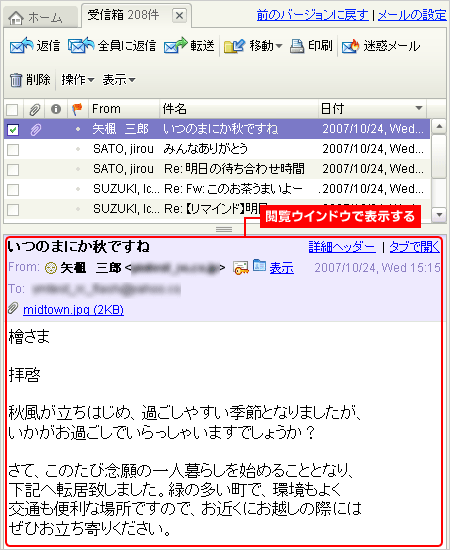Open メールの設定 link

(x=412, y=15)
